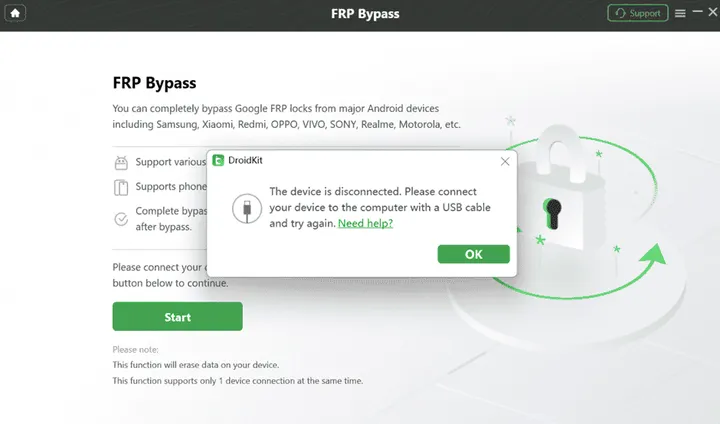Open the Need help? link

[x=365, y=223]
